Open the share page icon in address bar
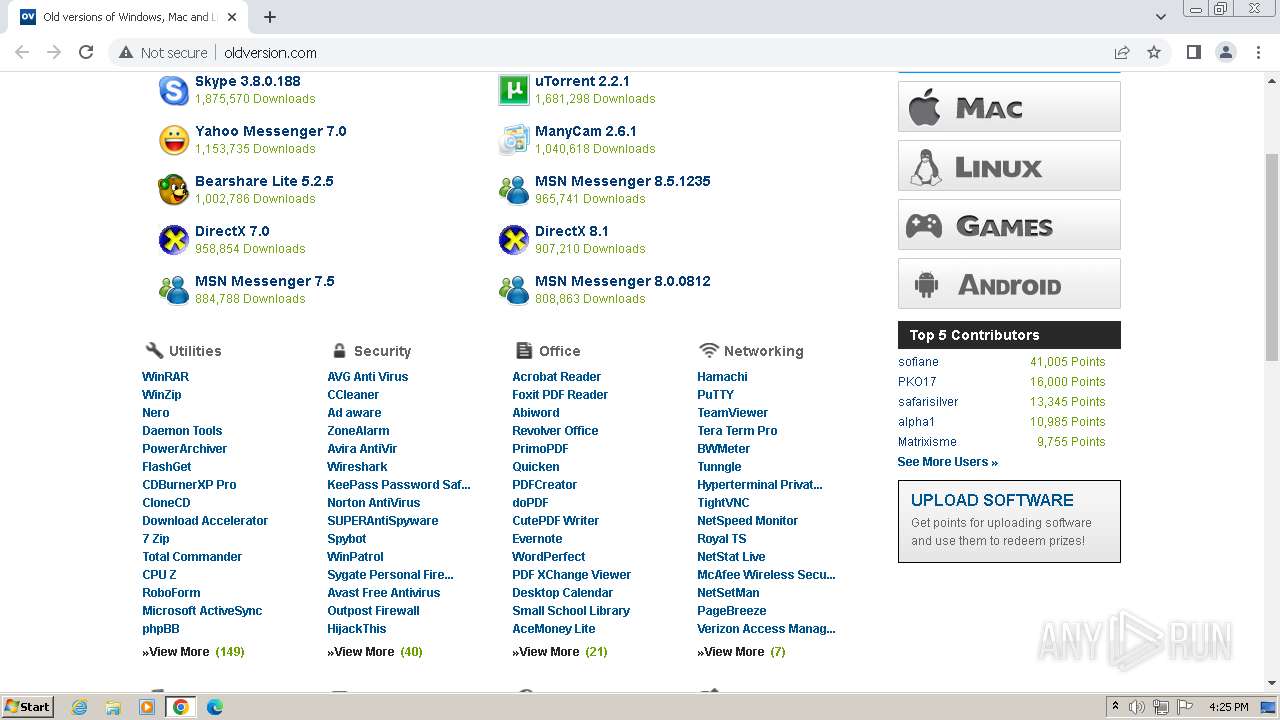The image size is (1280, 720). click(x=1122, y=52)
